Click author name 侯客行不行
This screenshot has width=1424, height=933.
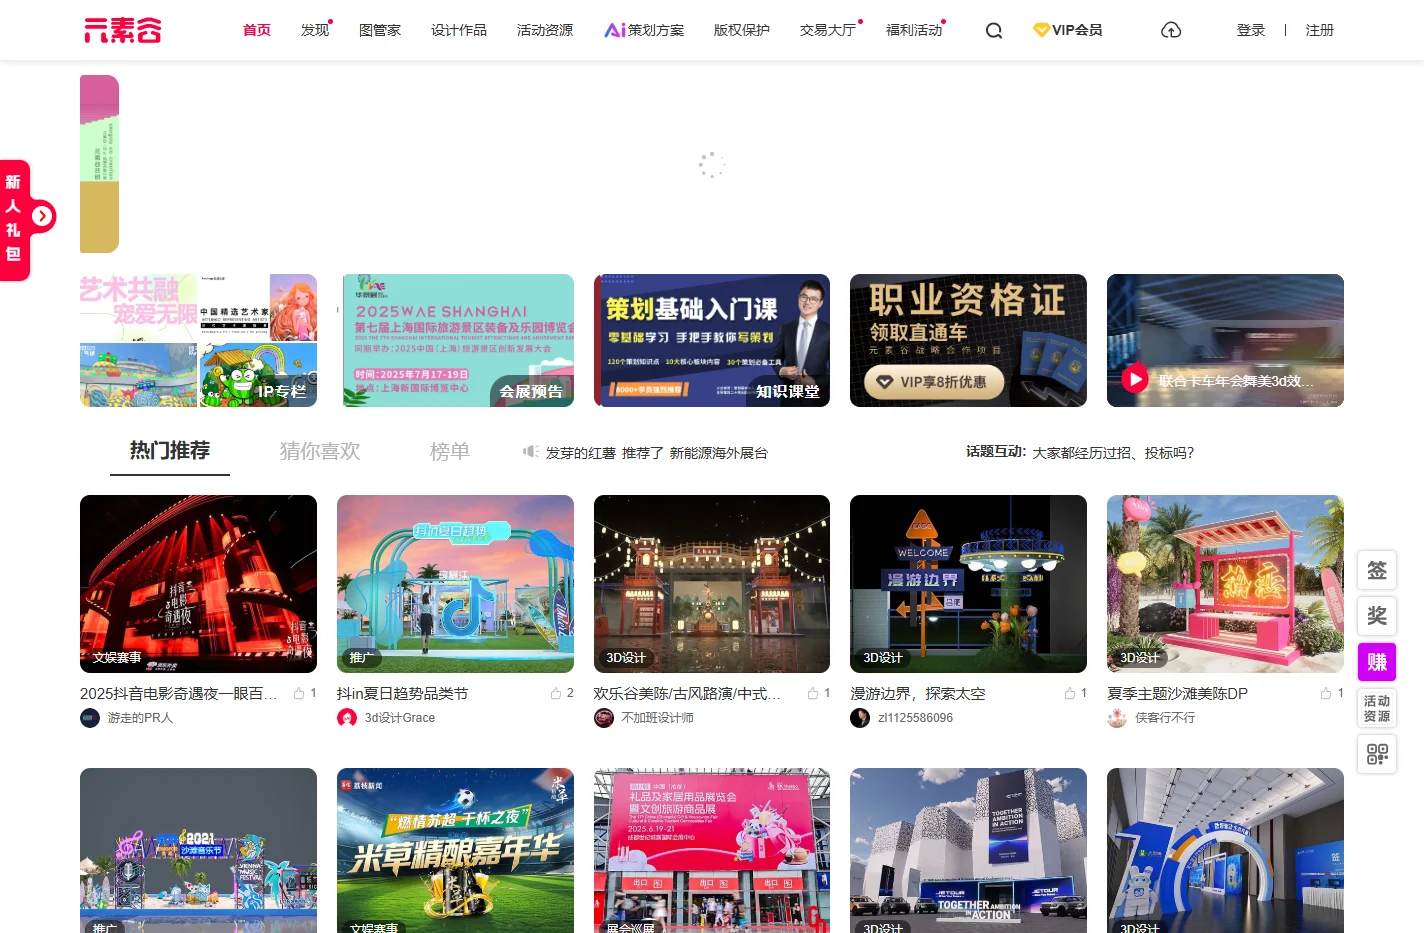[x=1165, y=718]
